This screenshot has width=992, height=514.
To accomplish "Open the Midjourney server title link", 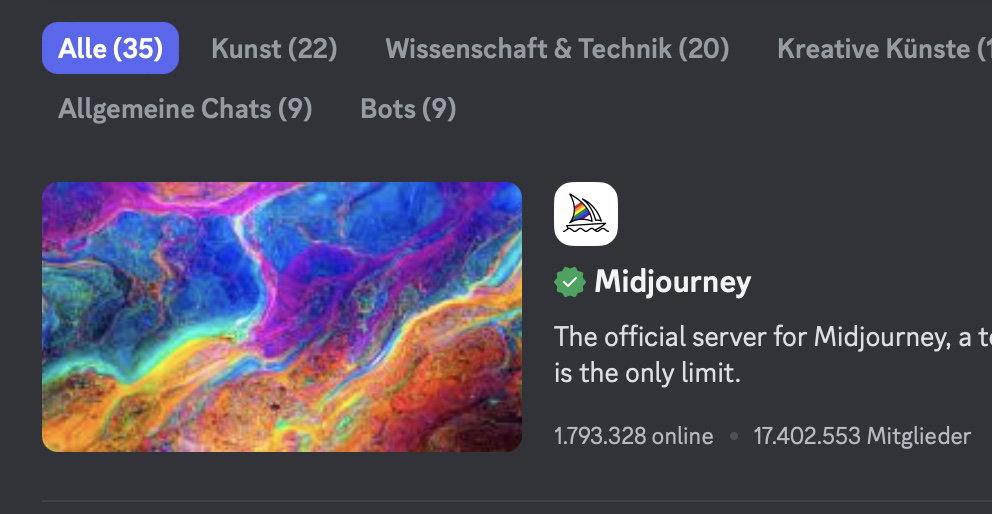I will [673, 282].
